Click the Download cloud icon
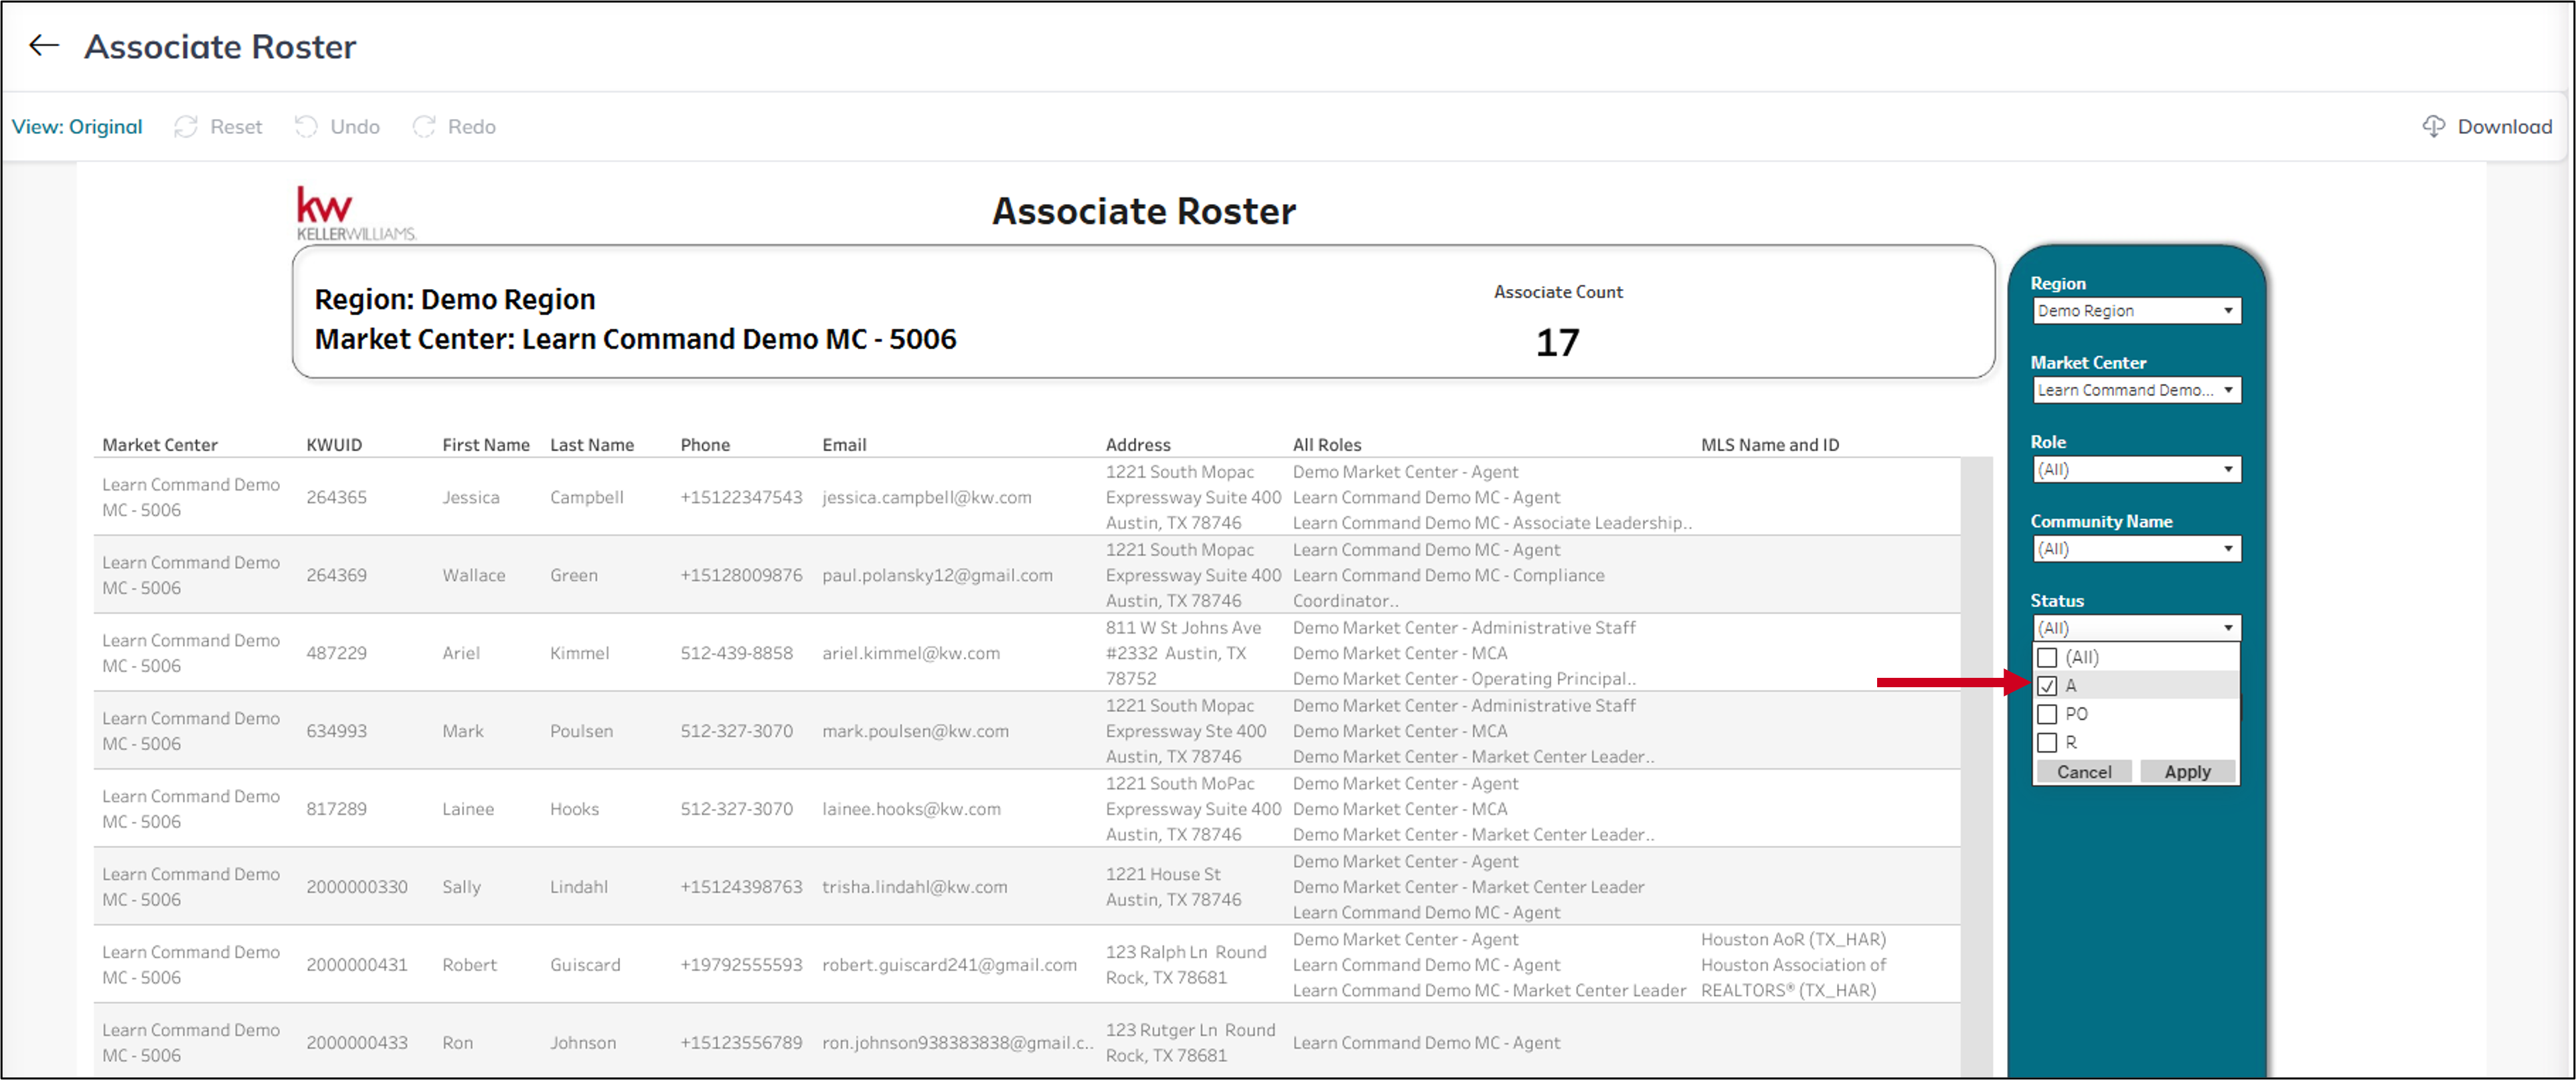2576x1080 pixels. tap(2433, 126)
